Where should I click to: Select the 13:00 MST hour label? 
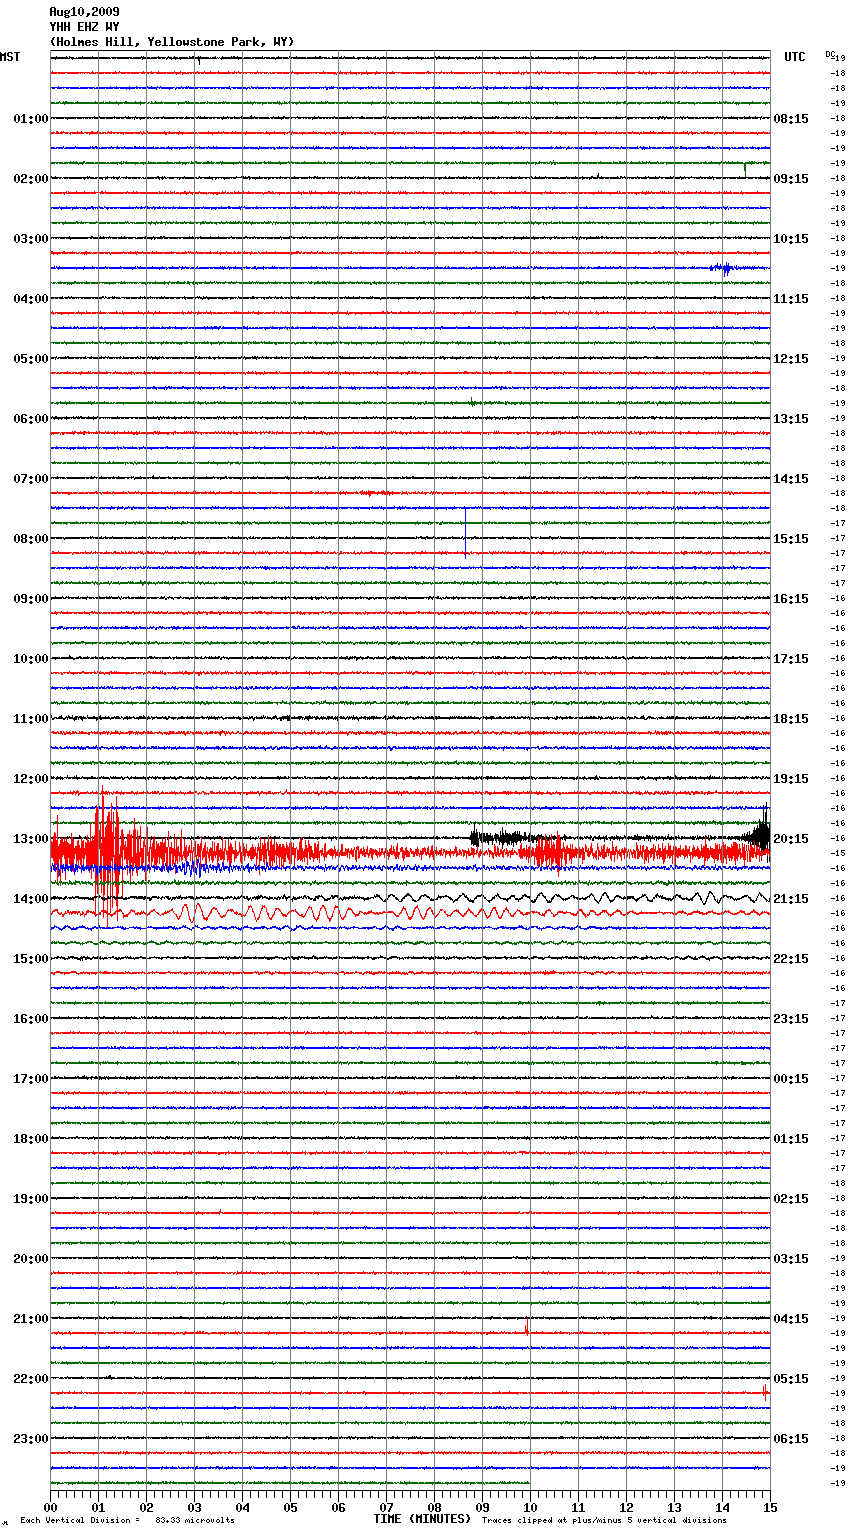click(x=31, y=839)
